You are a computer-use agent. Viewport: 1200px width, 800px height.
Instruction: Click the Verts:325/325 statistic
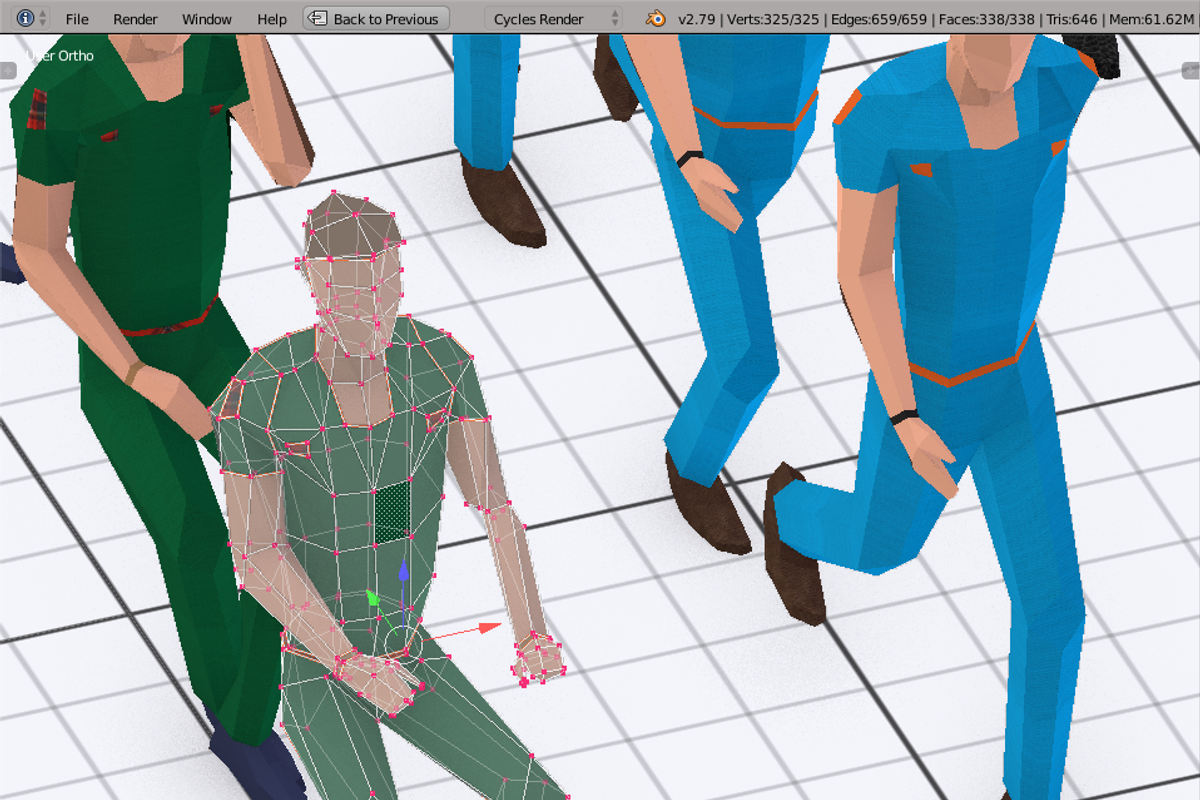pos(771,19)
